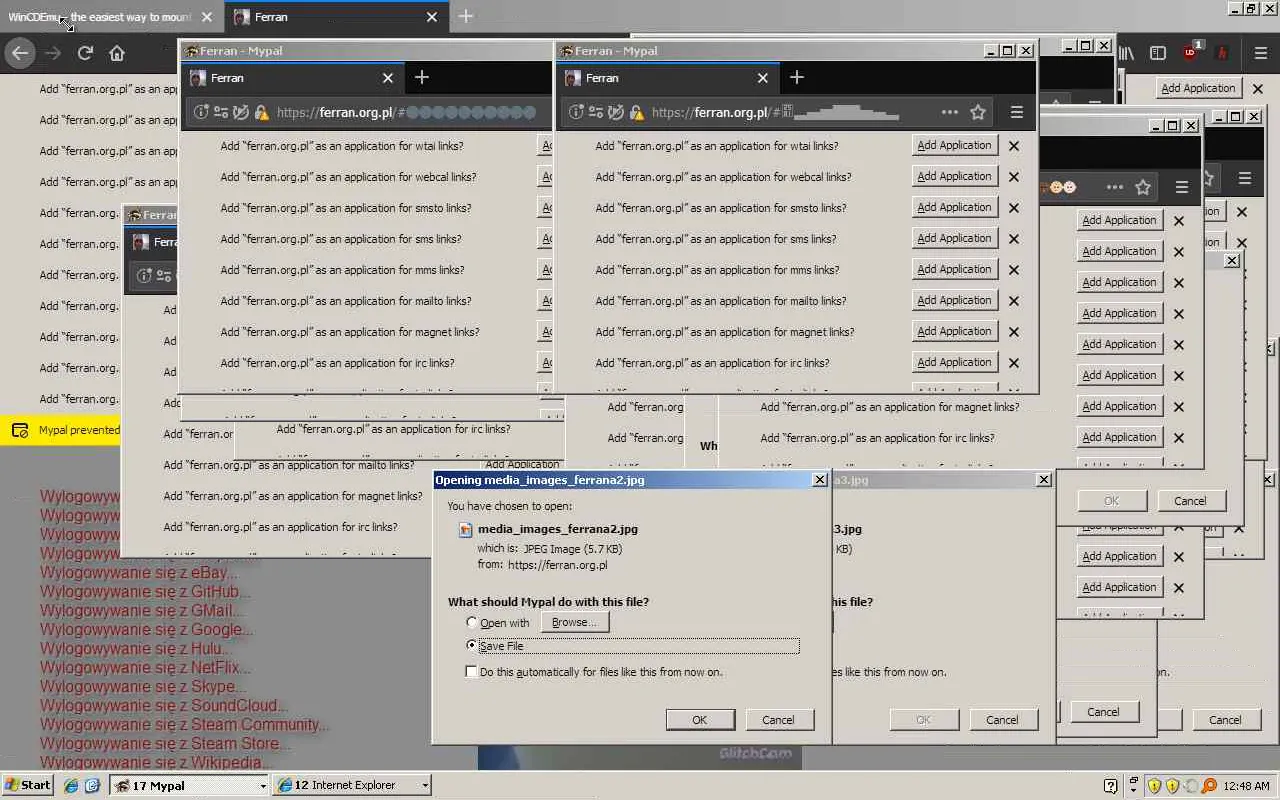Open three-dot page actions in address bar ending in gray bars
Viewport: 1280px width, 800px height.
[949, 112]
